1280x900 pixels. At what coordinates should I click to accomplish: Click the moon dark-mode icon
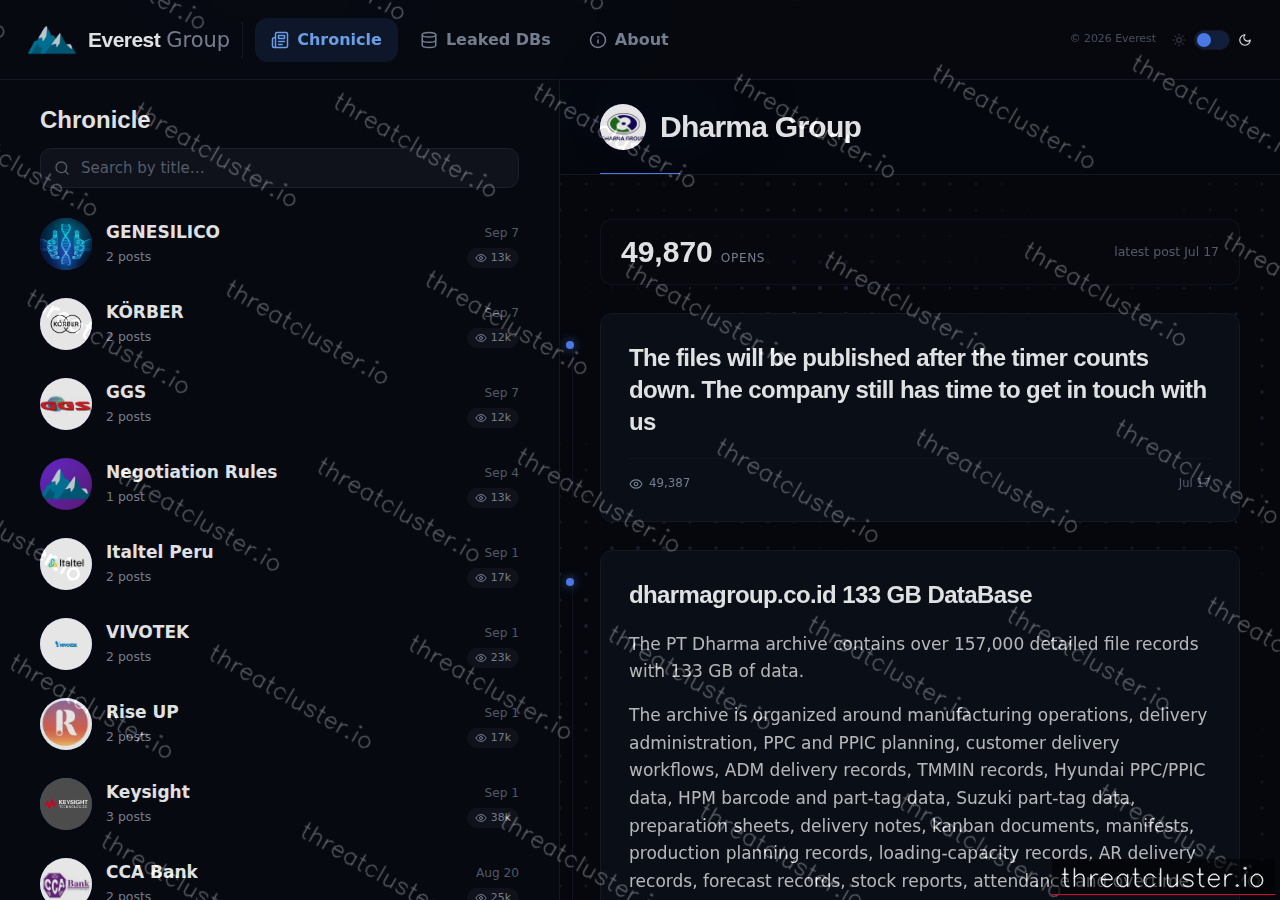pyautogui.click(x=1245, y=40)
